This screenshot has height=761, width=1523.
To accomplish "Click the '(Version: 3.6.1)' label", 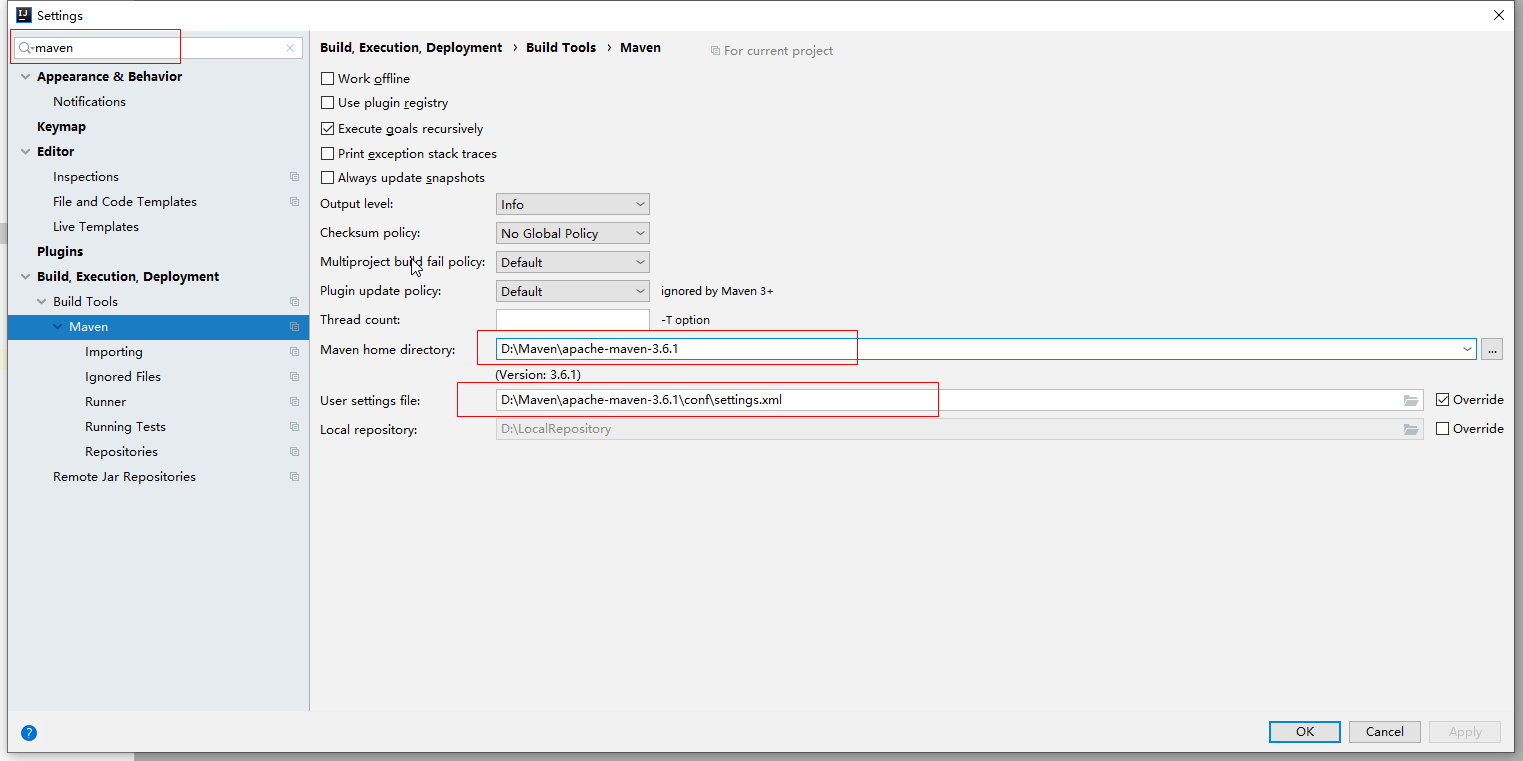I will point(538,374).
